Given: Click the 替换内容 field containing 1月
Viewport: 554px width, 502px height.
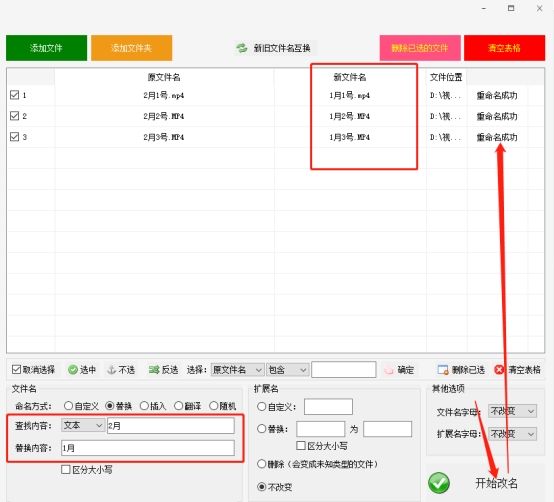Looking at the screenshot, I should click(x=148, y=448).
